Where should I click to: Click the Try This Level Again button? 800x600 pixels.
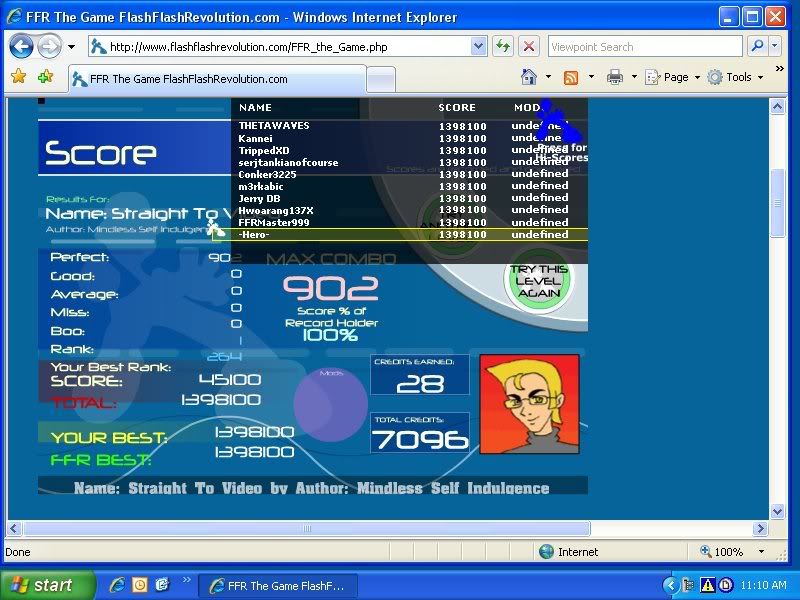(x=538, y=281)
